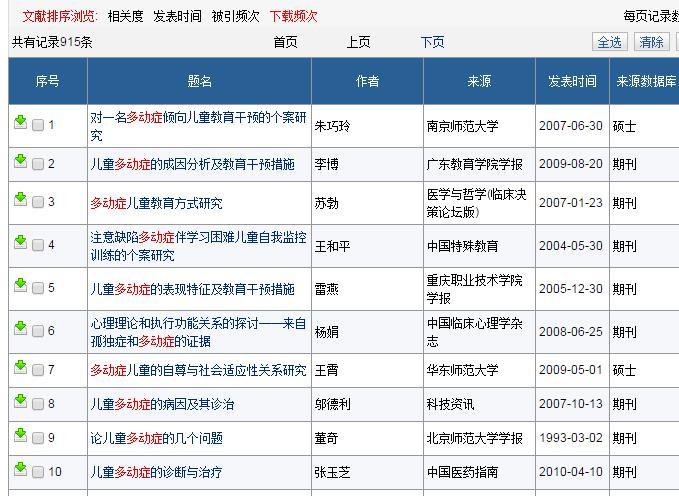Click the 清除 clear button

[x=651, y=42]
